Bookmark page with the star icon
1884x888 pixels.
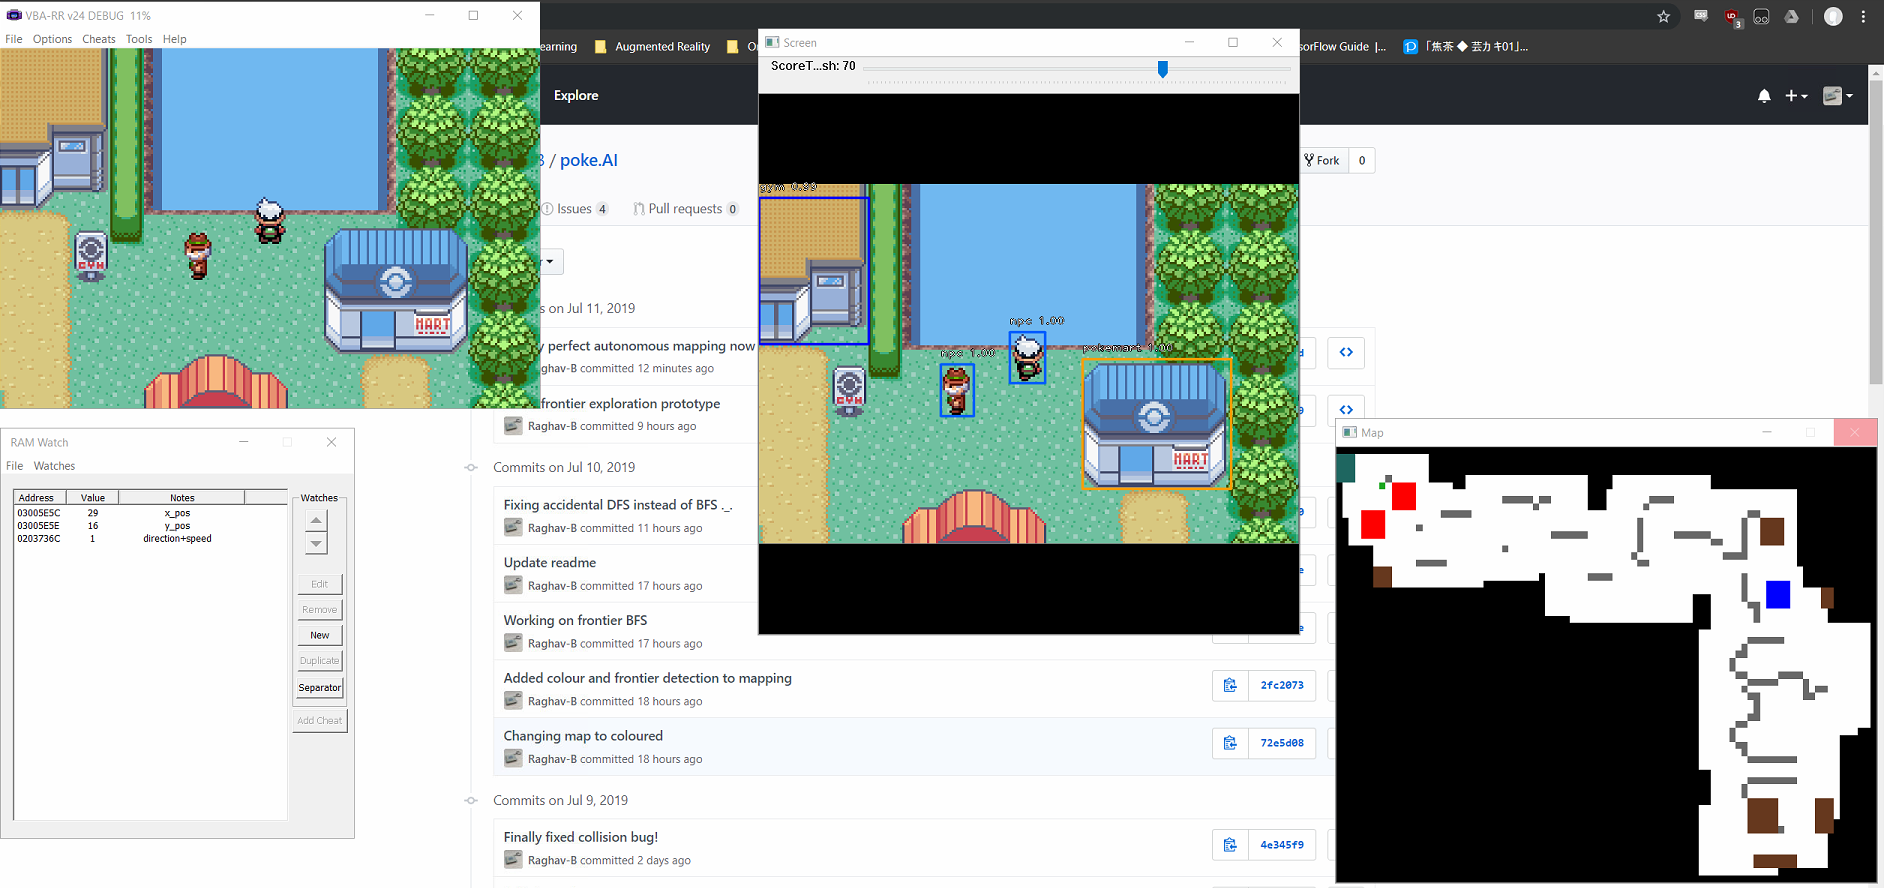[x=1663, y=16]
